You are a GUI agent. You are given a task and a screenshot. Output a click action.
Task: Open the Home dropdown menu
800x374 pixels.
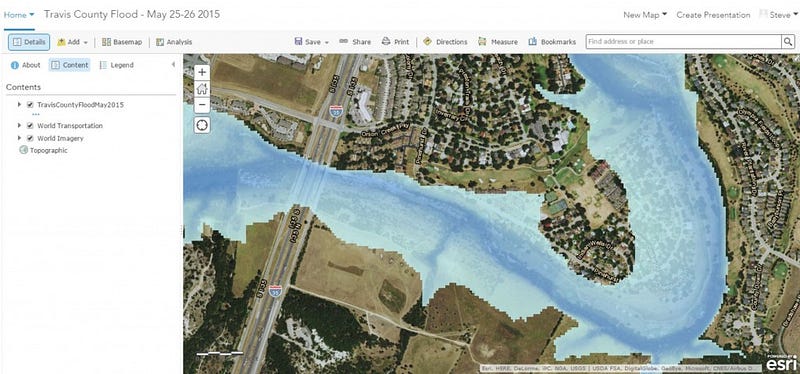point(19,15)
